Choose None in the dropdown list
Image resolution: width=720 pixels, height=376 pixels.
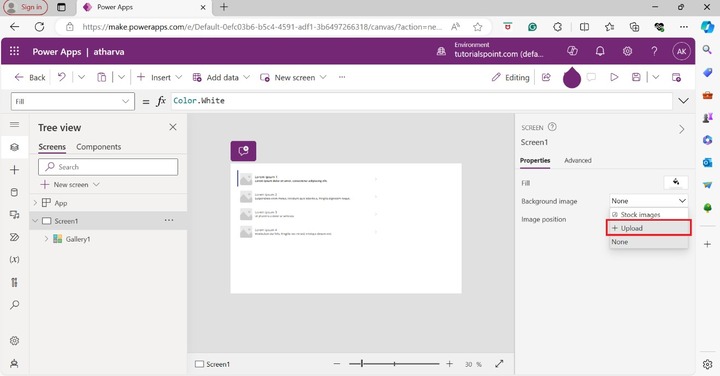click(x=648, y=241)
